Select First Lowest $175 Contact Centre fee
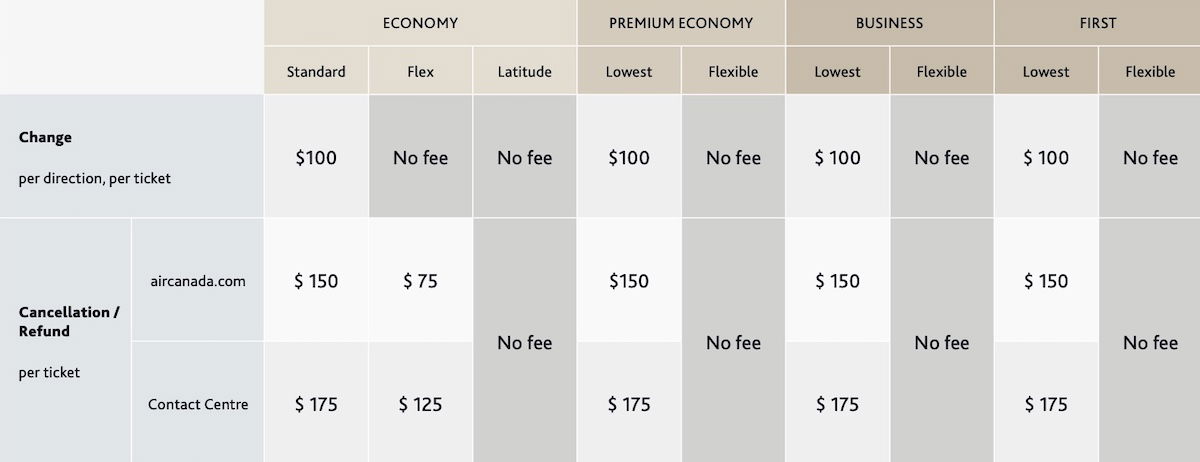The width and height of the screenshot is (1200, 462). click(x=1046, y=404)
